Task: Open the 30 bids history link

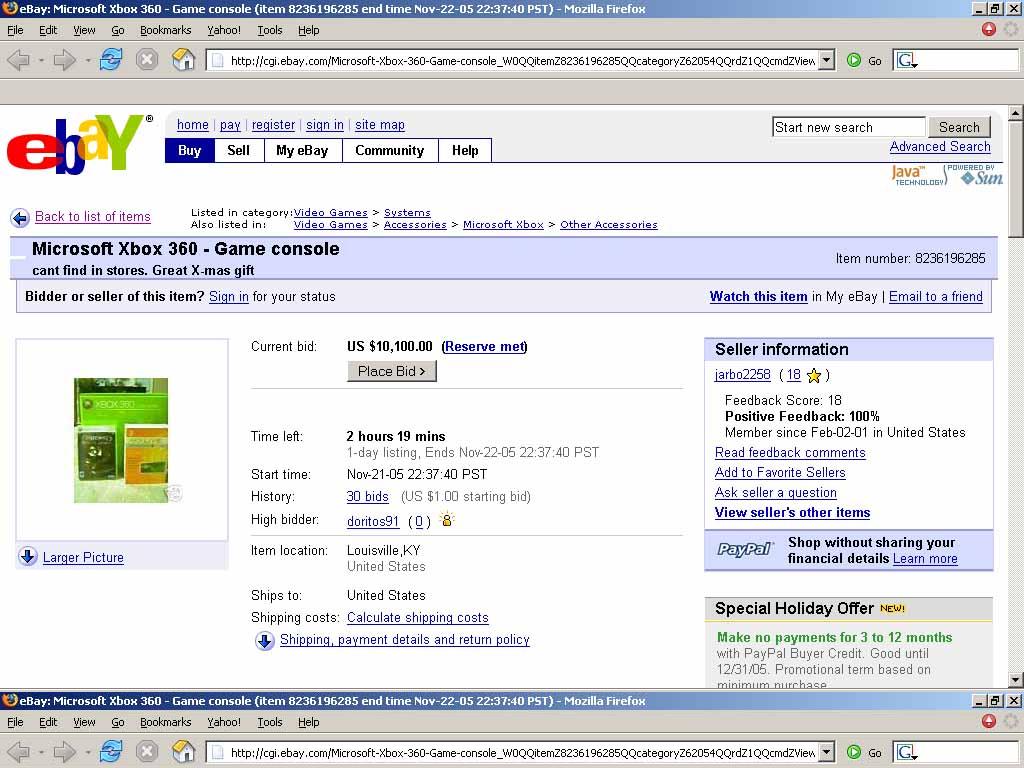Action: pyautogui.click(x=367, y=497)
